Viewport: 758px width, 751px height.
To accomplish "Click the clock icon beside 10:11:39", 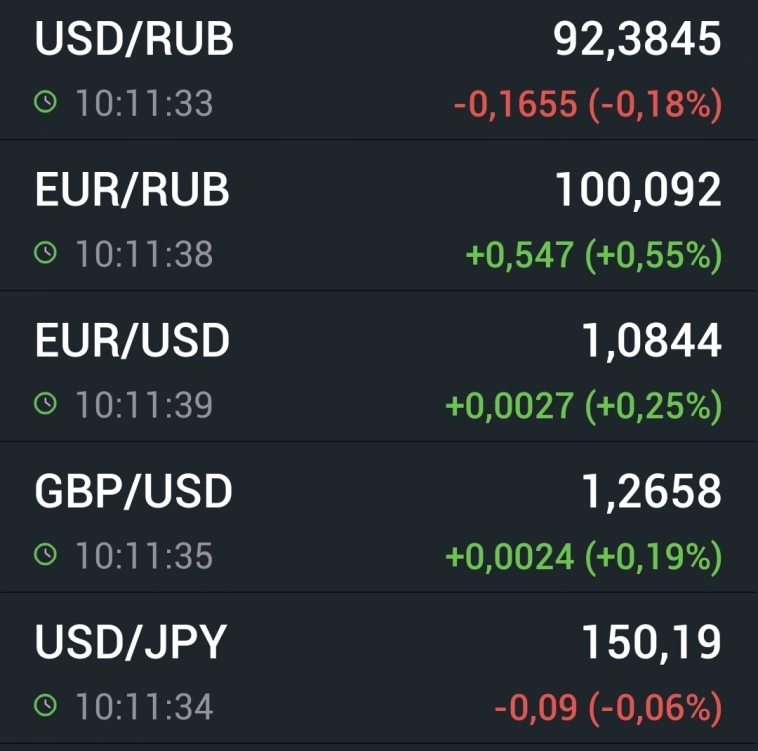I will pyautogui.click(x=45, y=404).
